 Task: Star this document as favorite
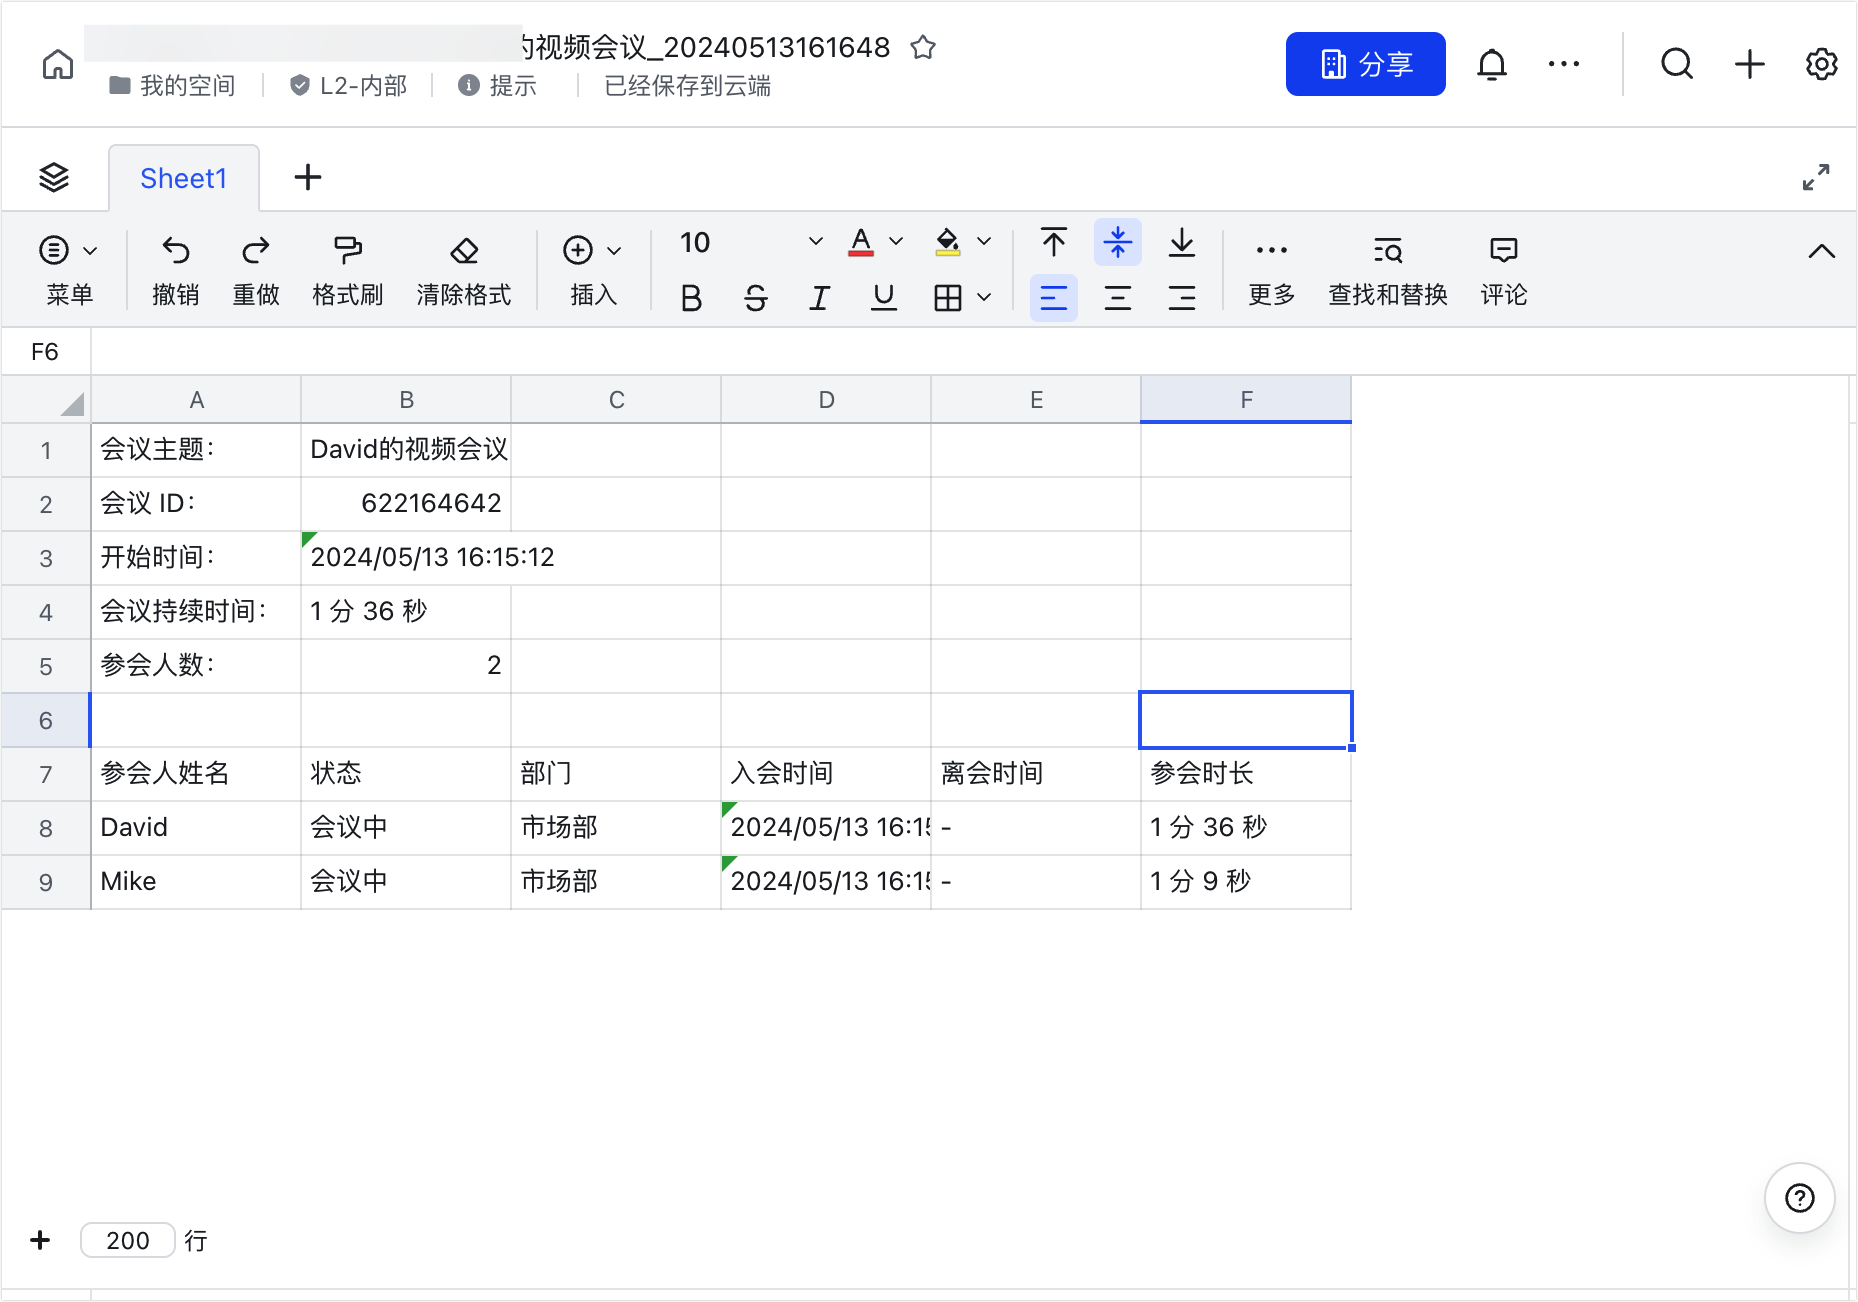click(923, 47)
